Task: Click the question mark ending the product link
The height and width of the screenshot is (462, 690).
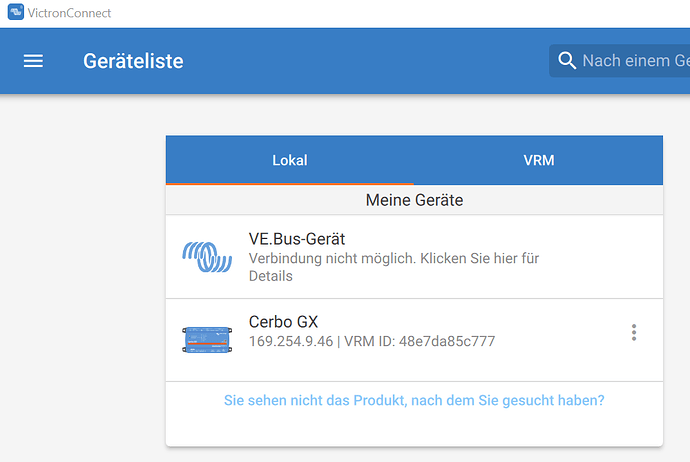Action: (x=600, y=400)
